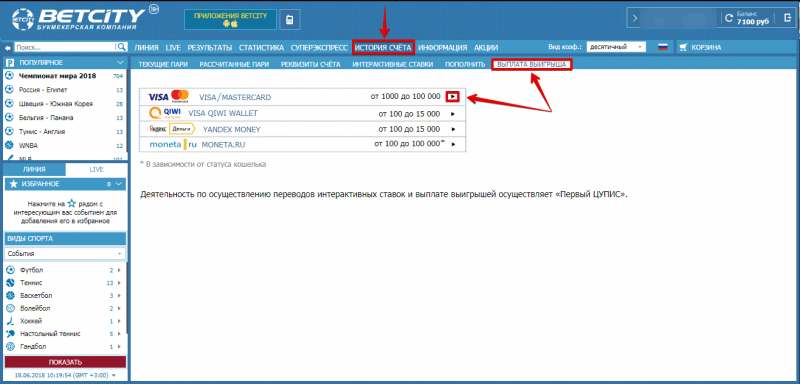Click the Приложения BetCity button
Screen dimensions: 800x384
(x=230, y=19)
